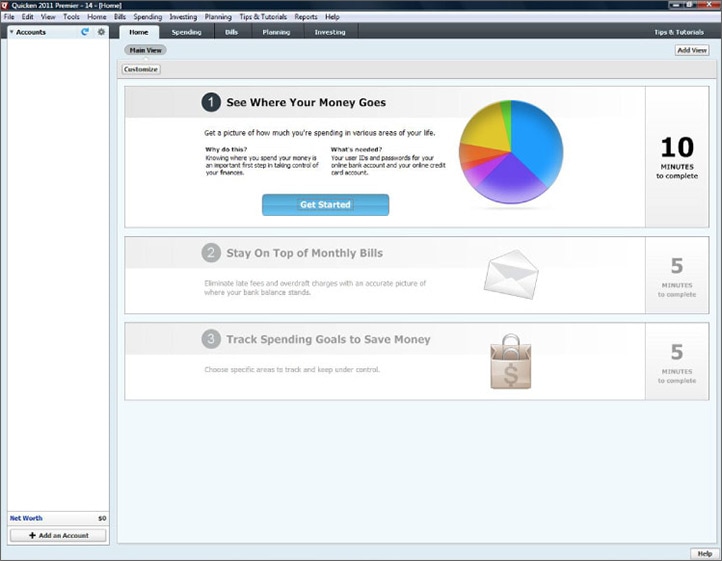Click the 5 minutes panel for Spending Goals
This screenshot has height=561, width=722.
[677, 362]
